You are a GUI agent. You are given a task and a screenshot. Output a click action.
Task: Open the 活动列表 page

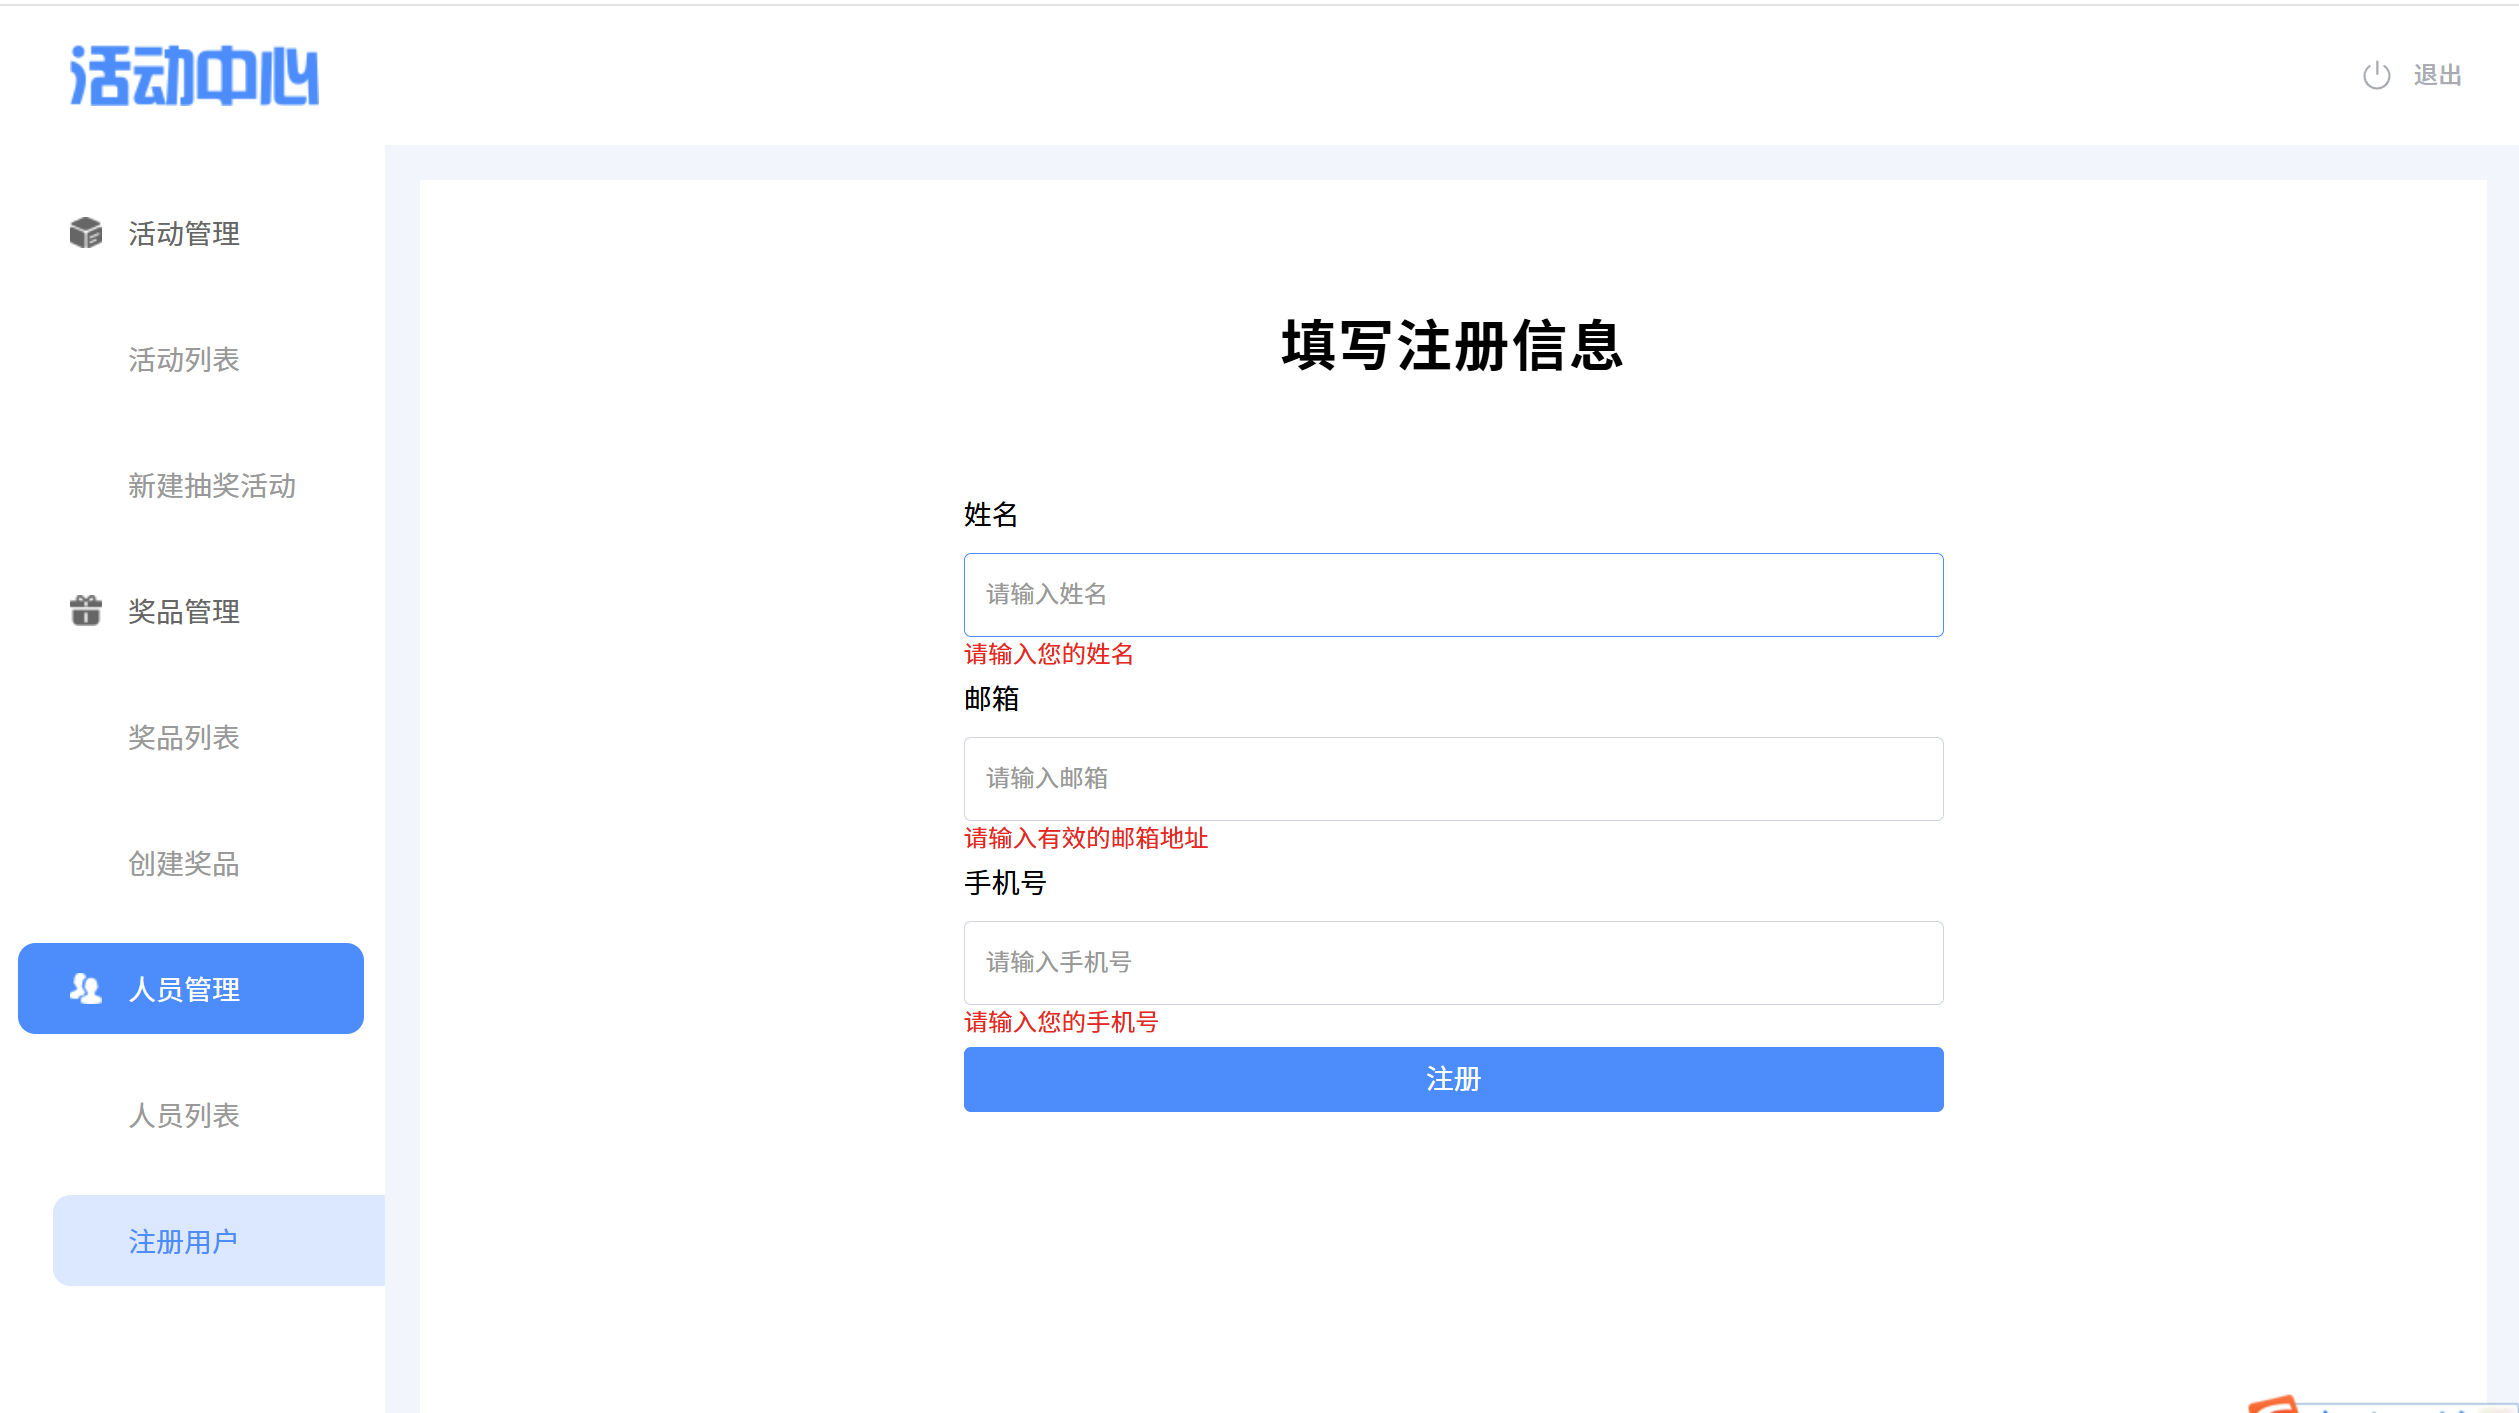(184, 360)
